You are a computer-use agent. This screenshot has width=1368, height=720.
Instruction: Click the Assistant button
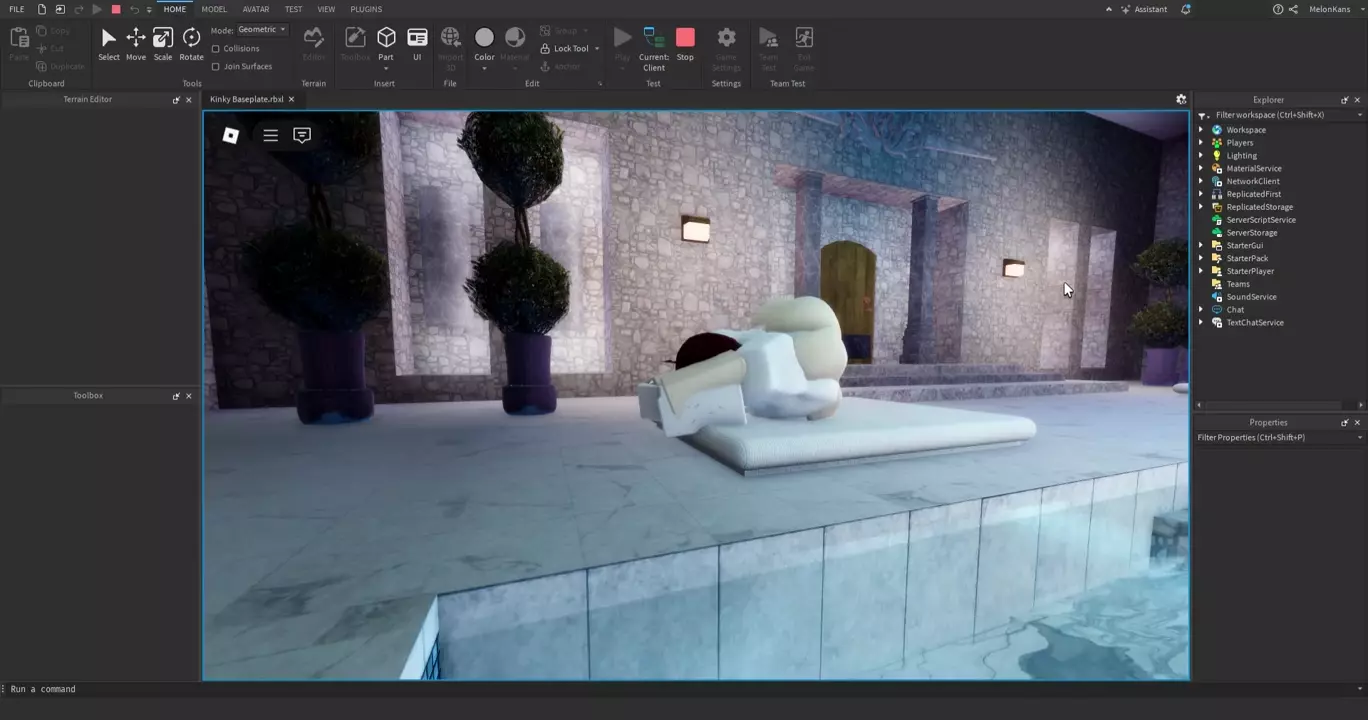coord(1144,9)
